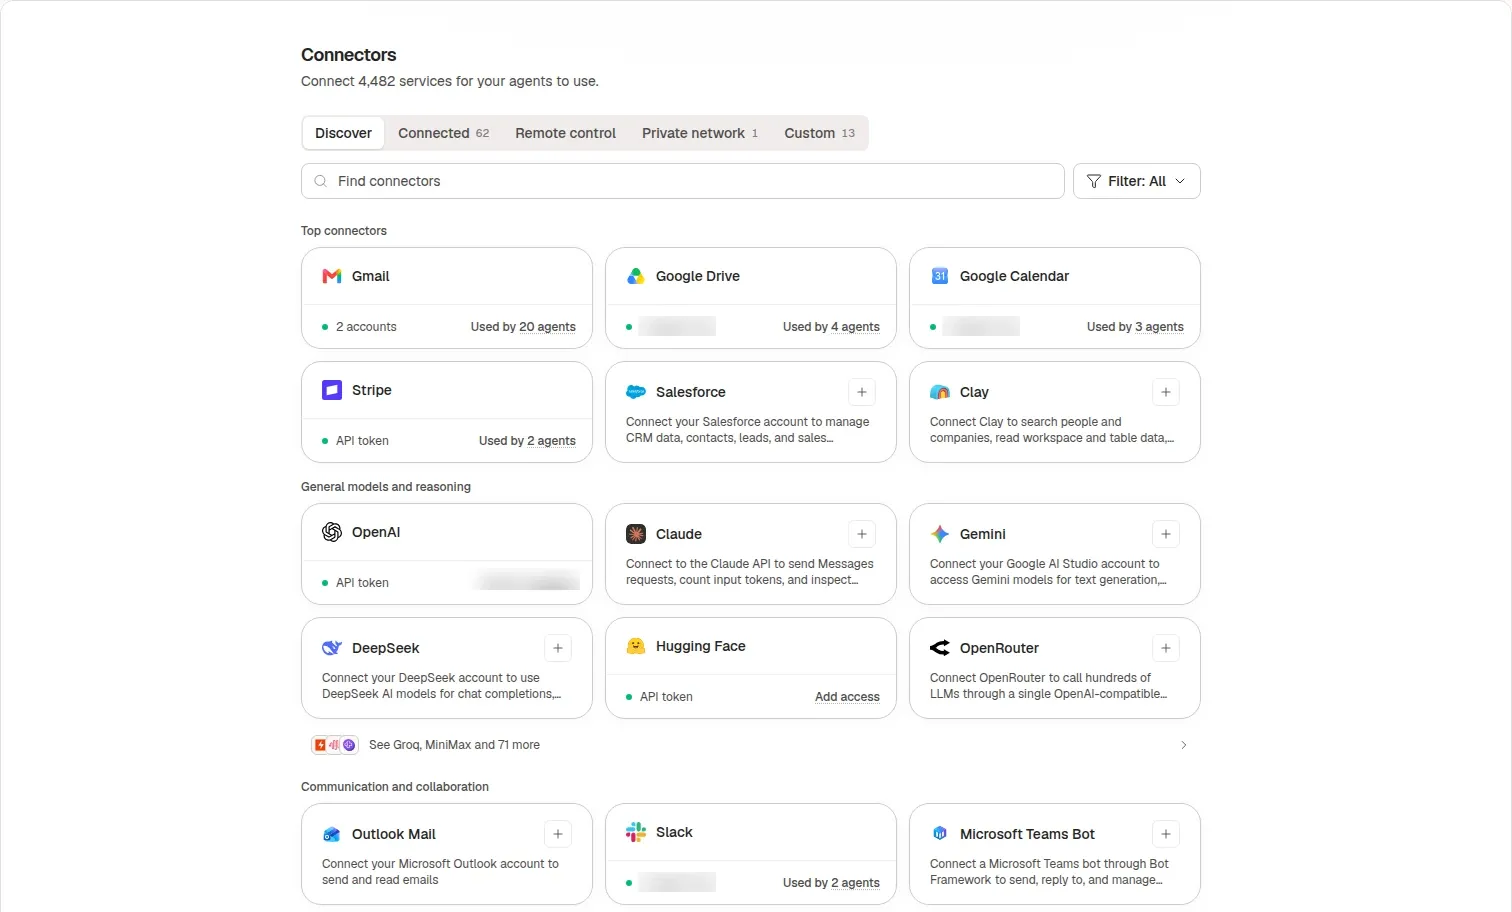This screenshot has height=912, width=1512.
Task: Click the Groq, MiniMax grouped icons
Action: [335, 745]
